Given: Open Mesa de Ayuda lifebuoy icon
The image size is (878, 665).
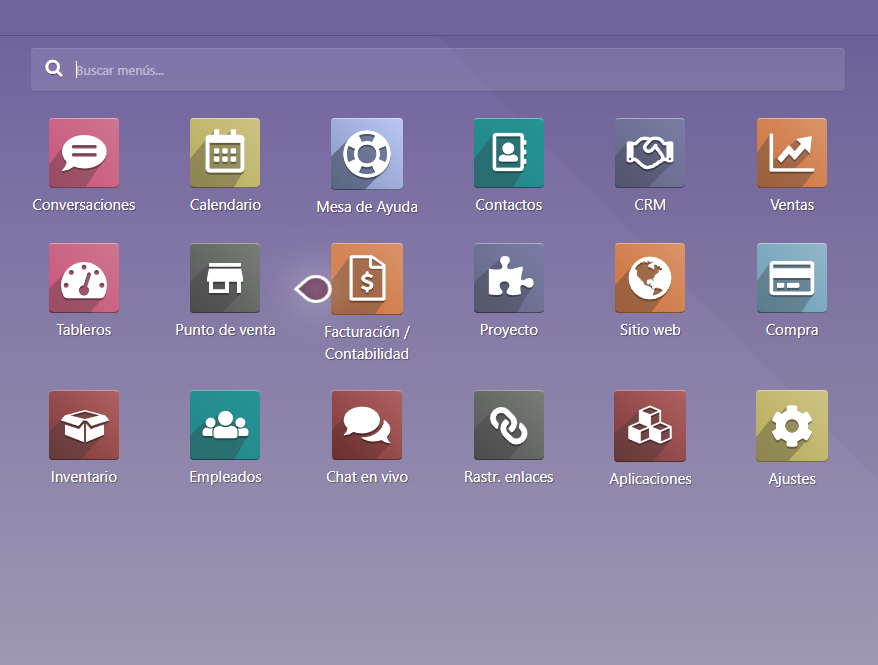Looking at the screenshot, I should [367, 154].
